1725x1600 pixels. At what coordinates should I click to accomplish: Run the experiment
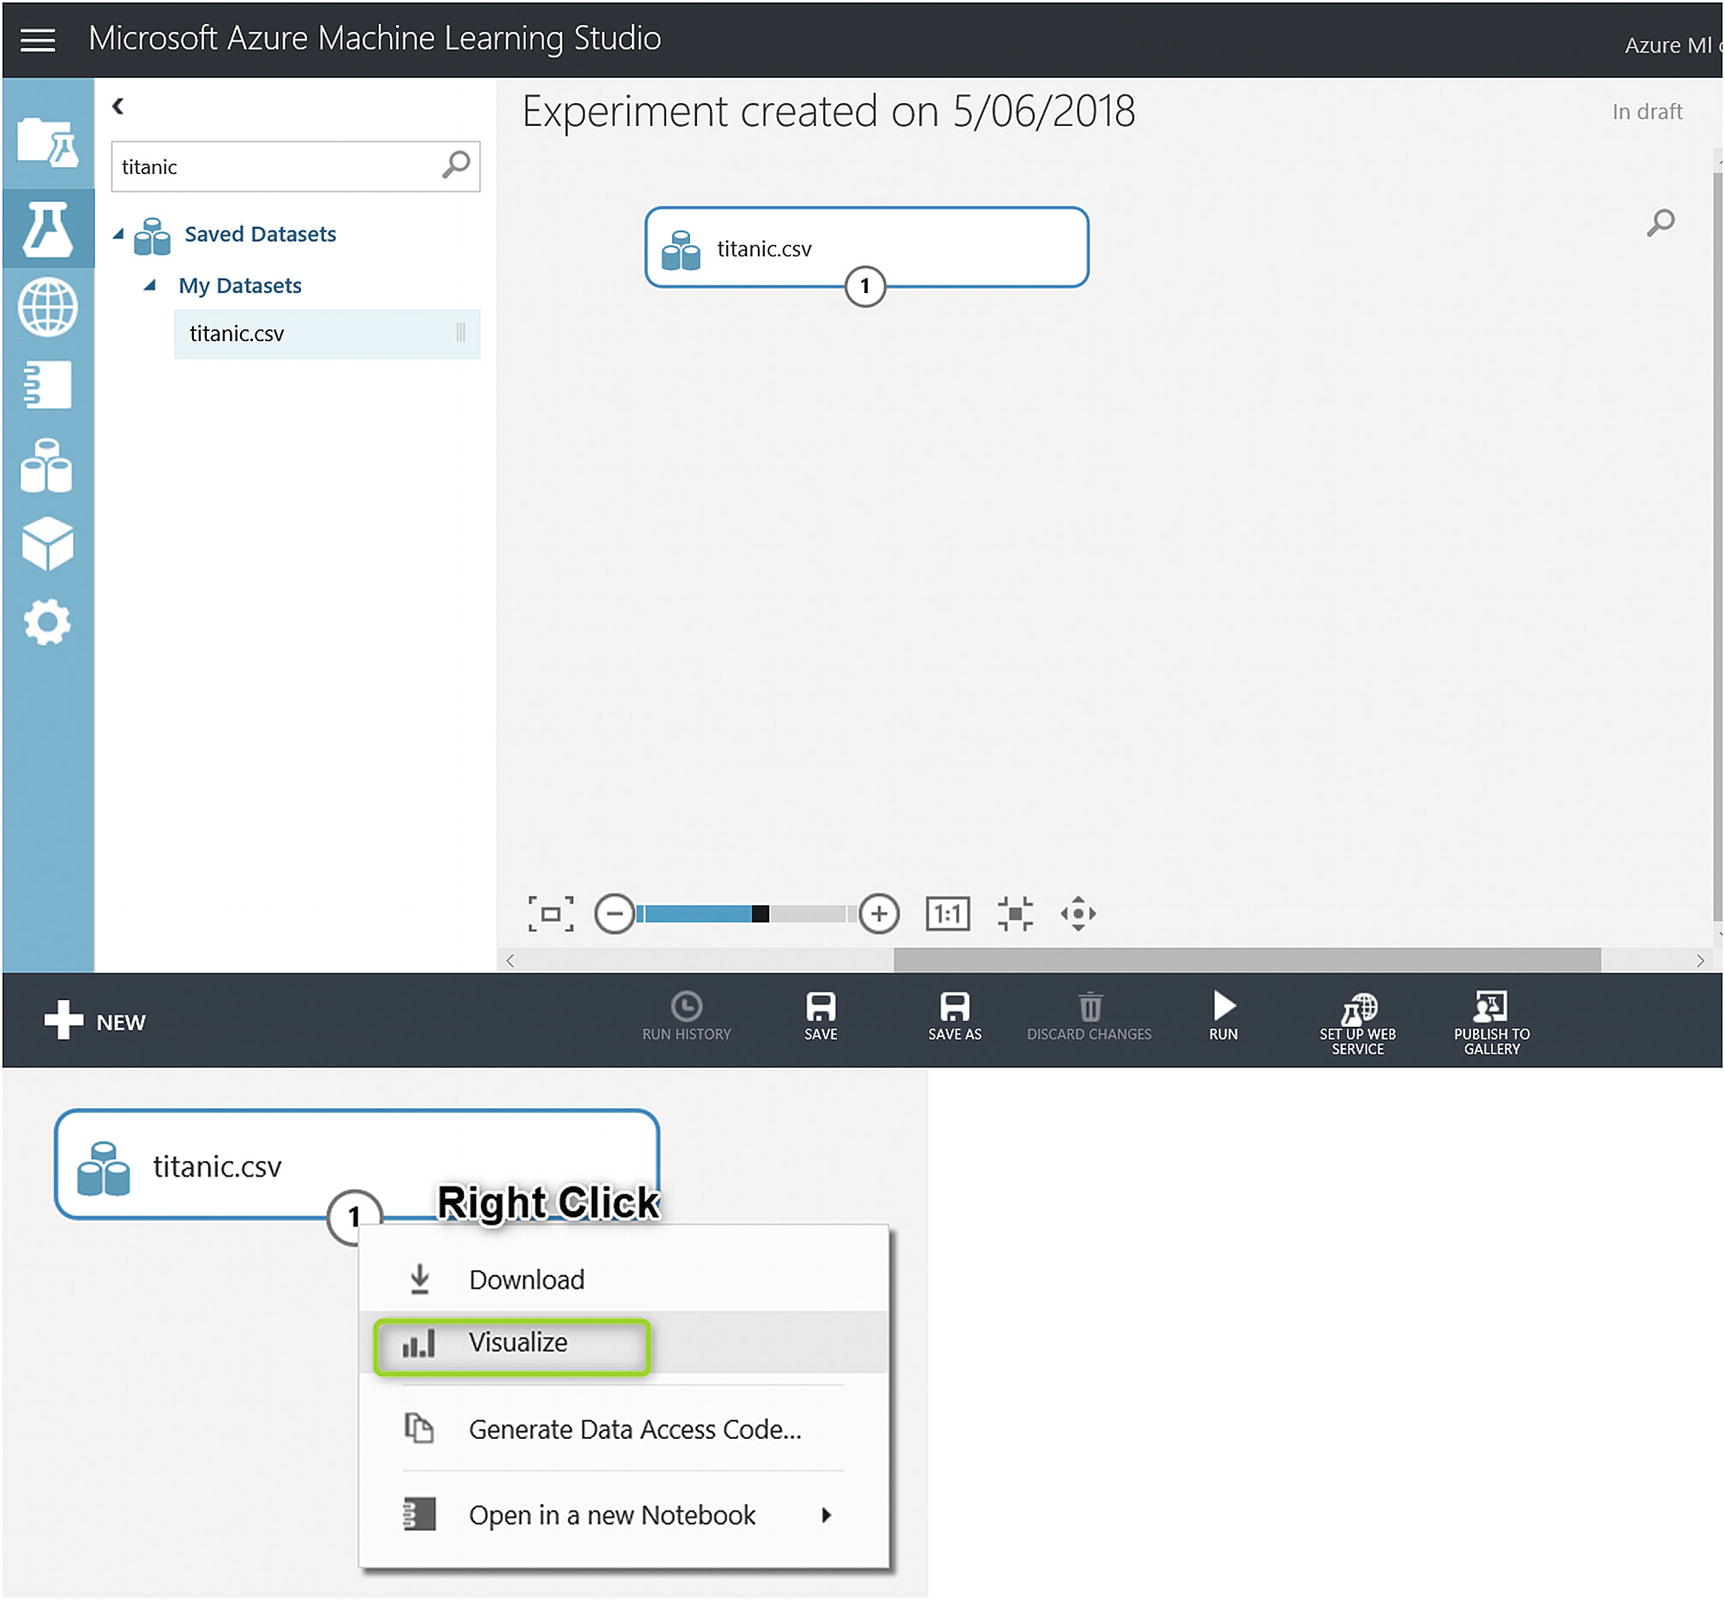point(1224,1018)
